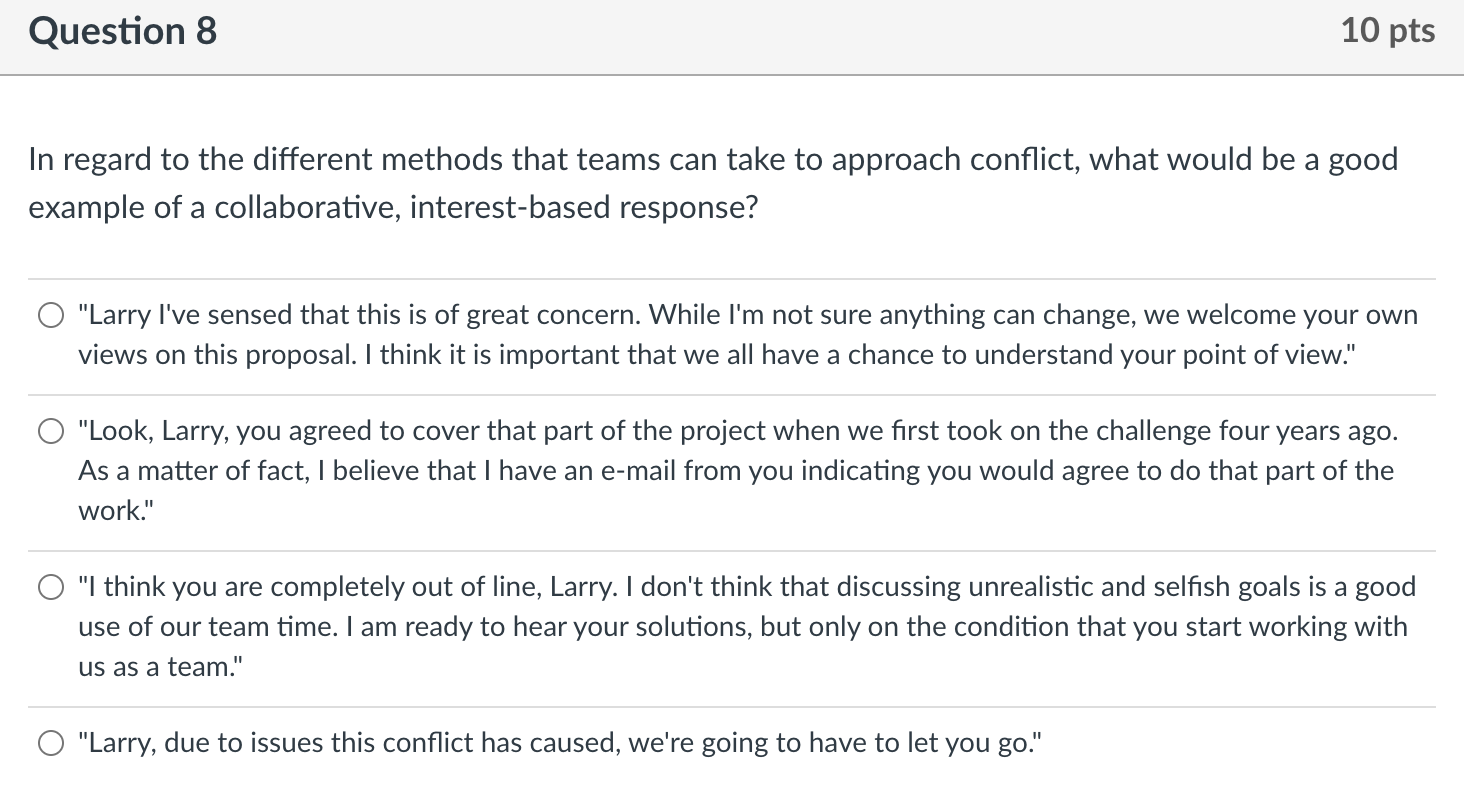Click the "10 pts" points label
This screenshot has width=1464, height=806.
coord(1387,31)
